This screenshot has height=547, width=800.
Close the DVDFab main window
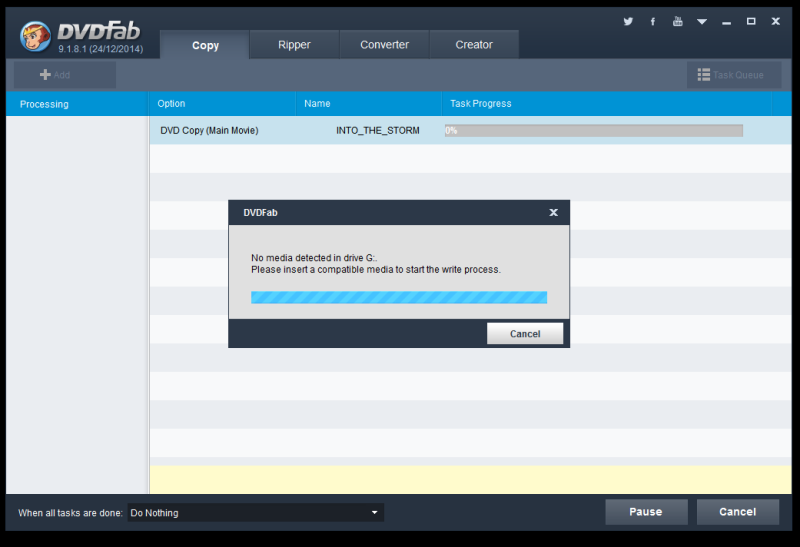(776, 21)
